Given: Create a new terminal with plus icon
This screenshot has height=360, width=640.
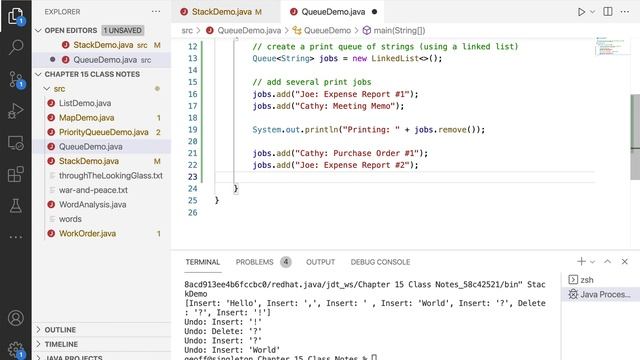Looking at the screenshot, I should coord(581,262).
